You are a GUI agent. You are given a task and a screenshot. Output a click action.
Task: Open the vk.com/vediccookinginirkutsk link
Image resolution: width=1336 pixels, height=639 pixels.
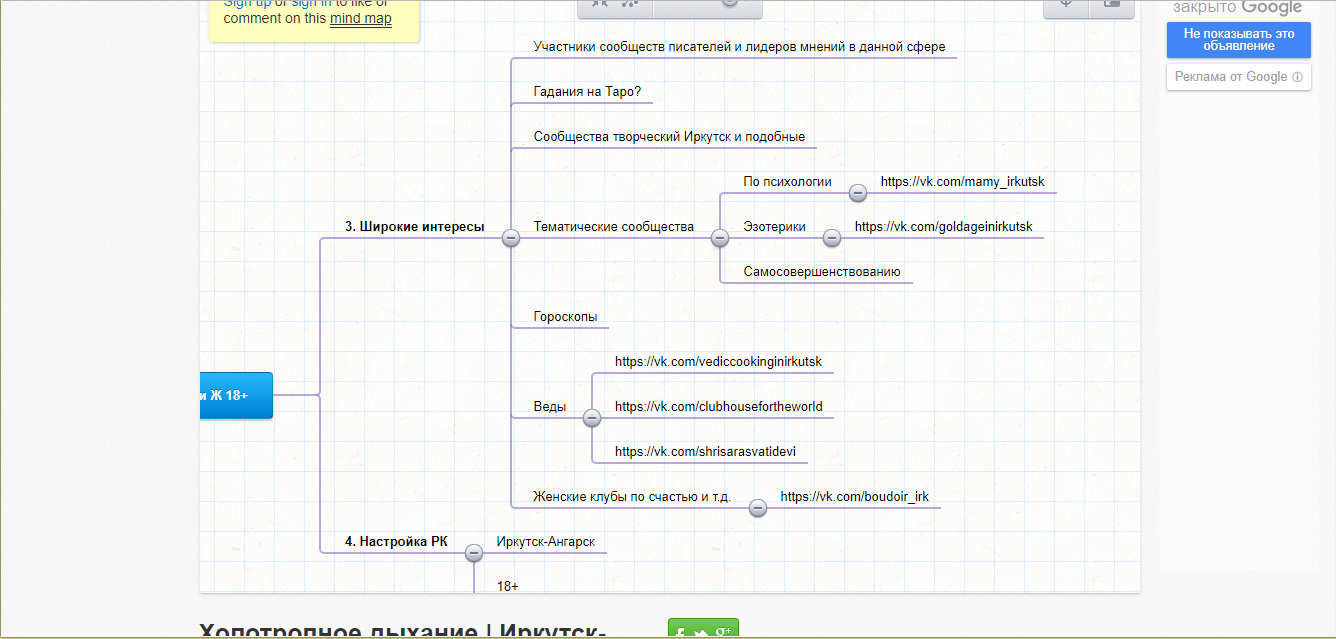point(718,362)
